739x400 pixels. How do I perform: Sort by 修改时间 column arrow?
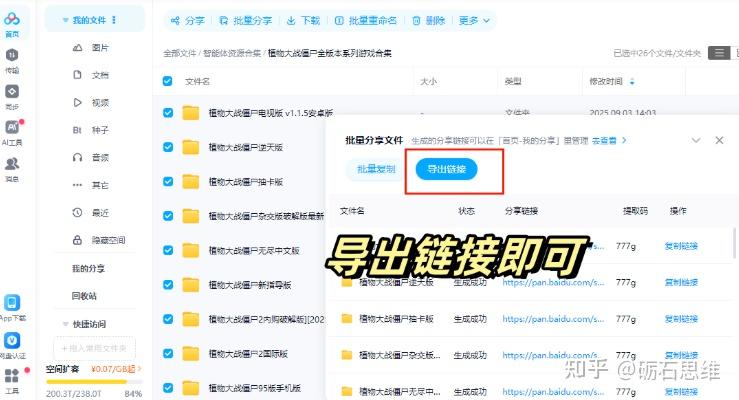(x=632, y=82)
